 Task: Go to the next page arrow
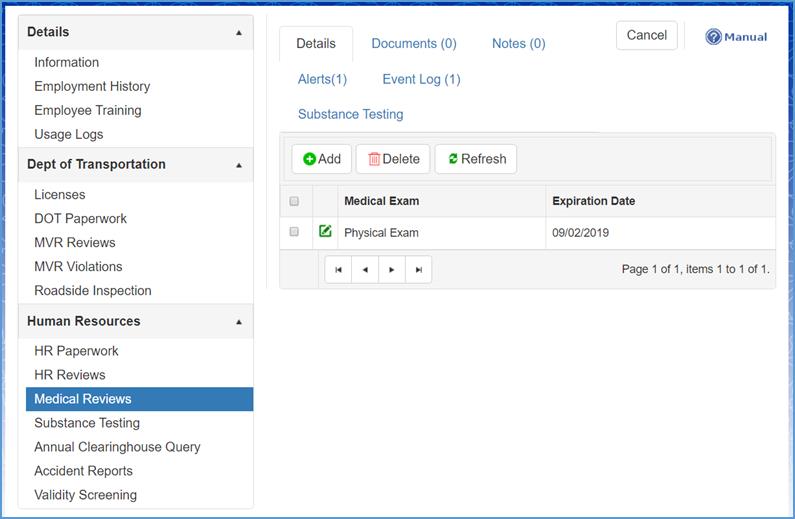pos(392,269)
